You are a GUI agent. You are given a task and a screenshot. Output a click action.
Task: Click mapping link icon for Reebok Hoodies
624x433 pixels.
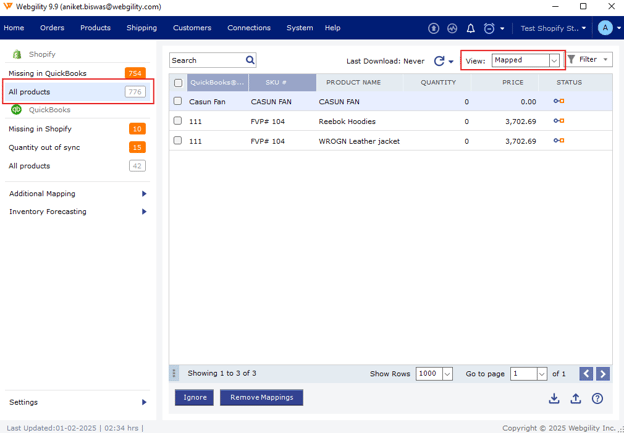[559, 121]
